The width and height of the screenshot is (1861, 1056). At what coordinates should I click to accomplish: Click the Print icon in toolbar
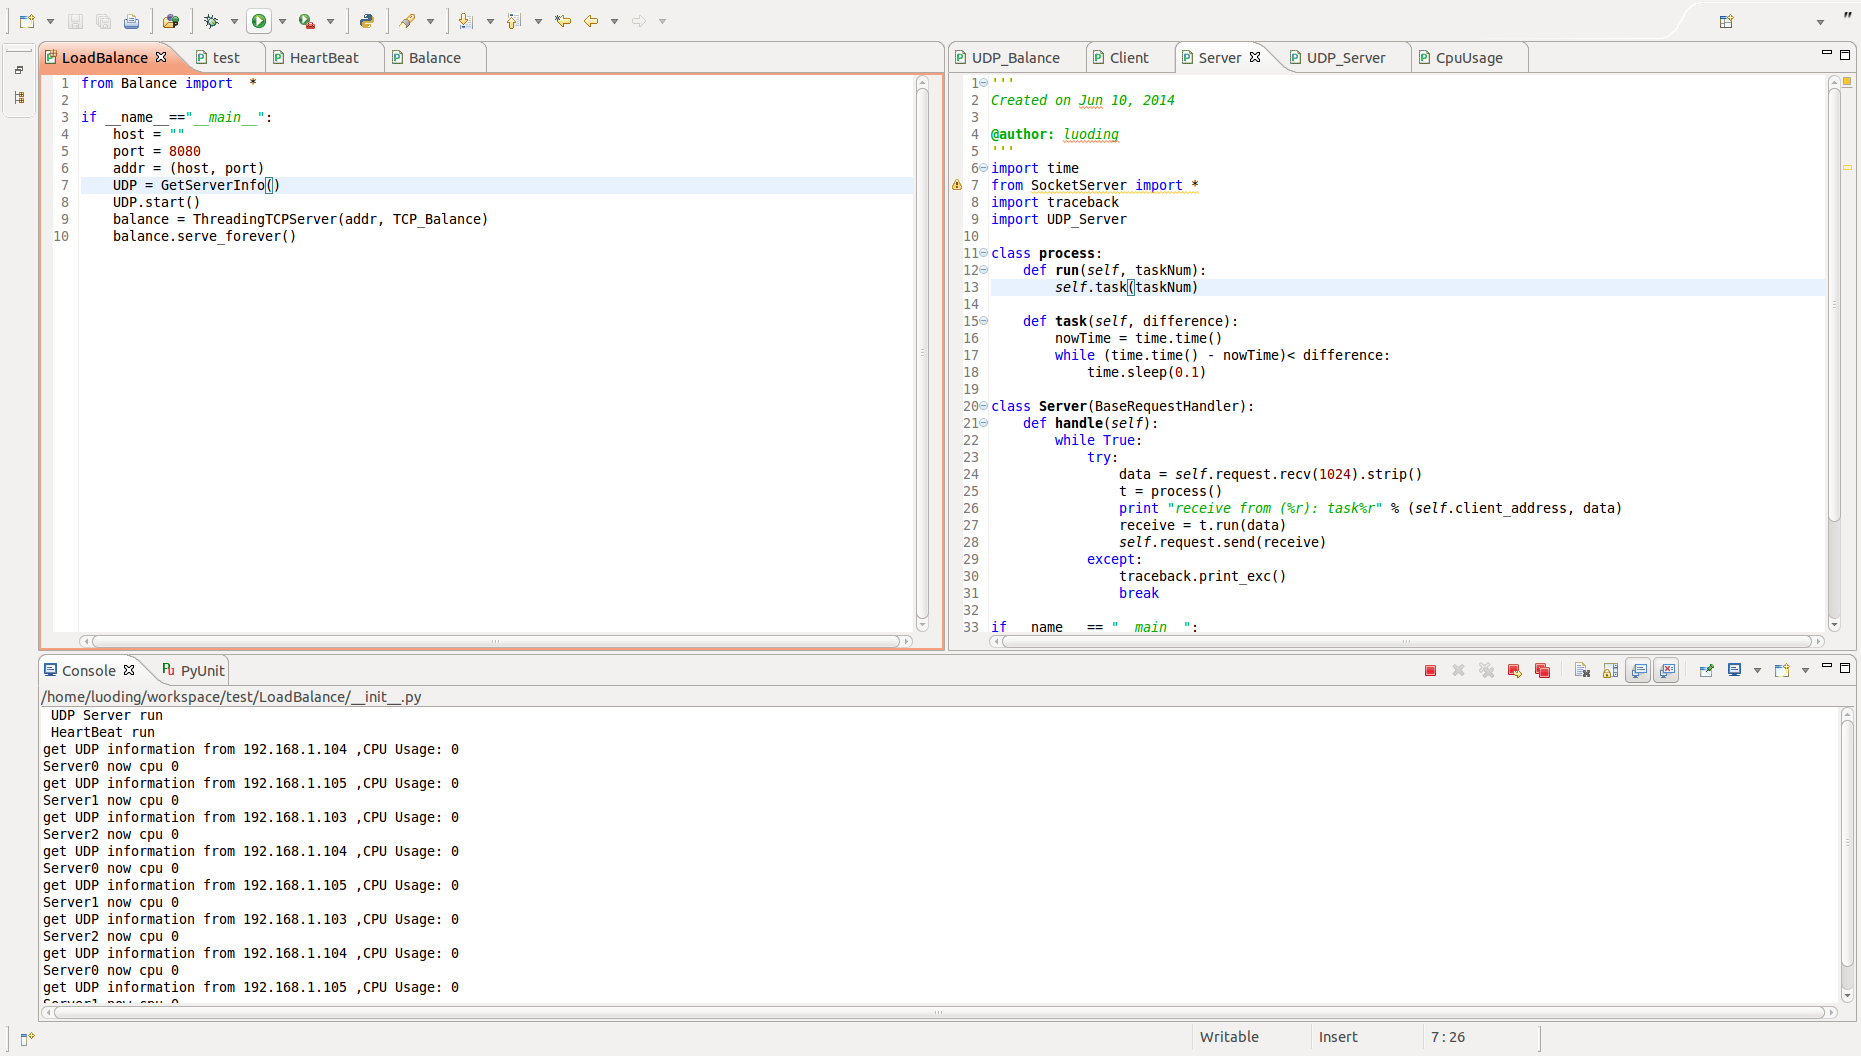point(131,21)
